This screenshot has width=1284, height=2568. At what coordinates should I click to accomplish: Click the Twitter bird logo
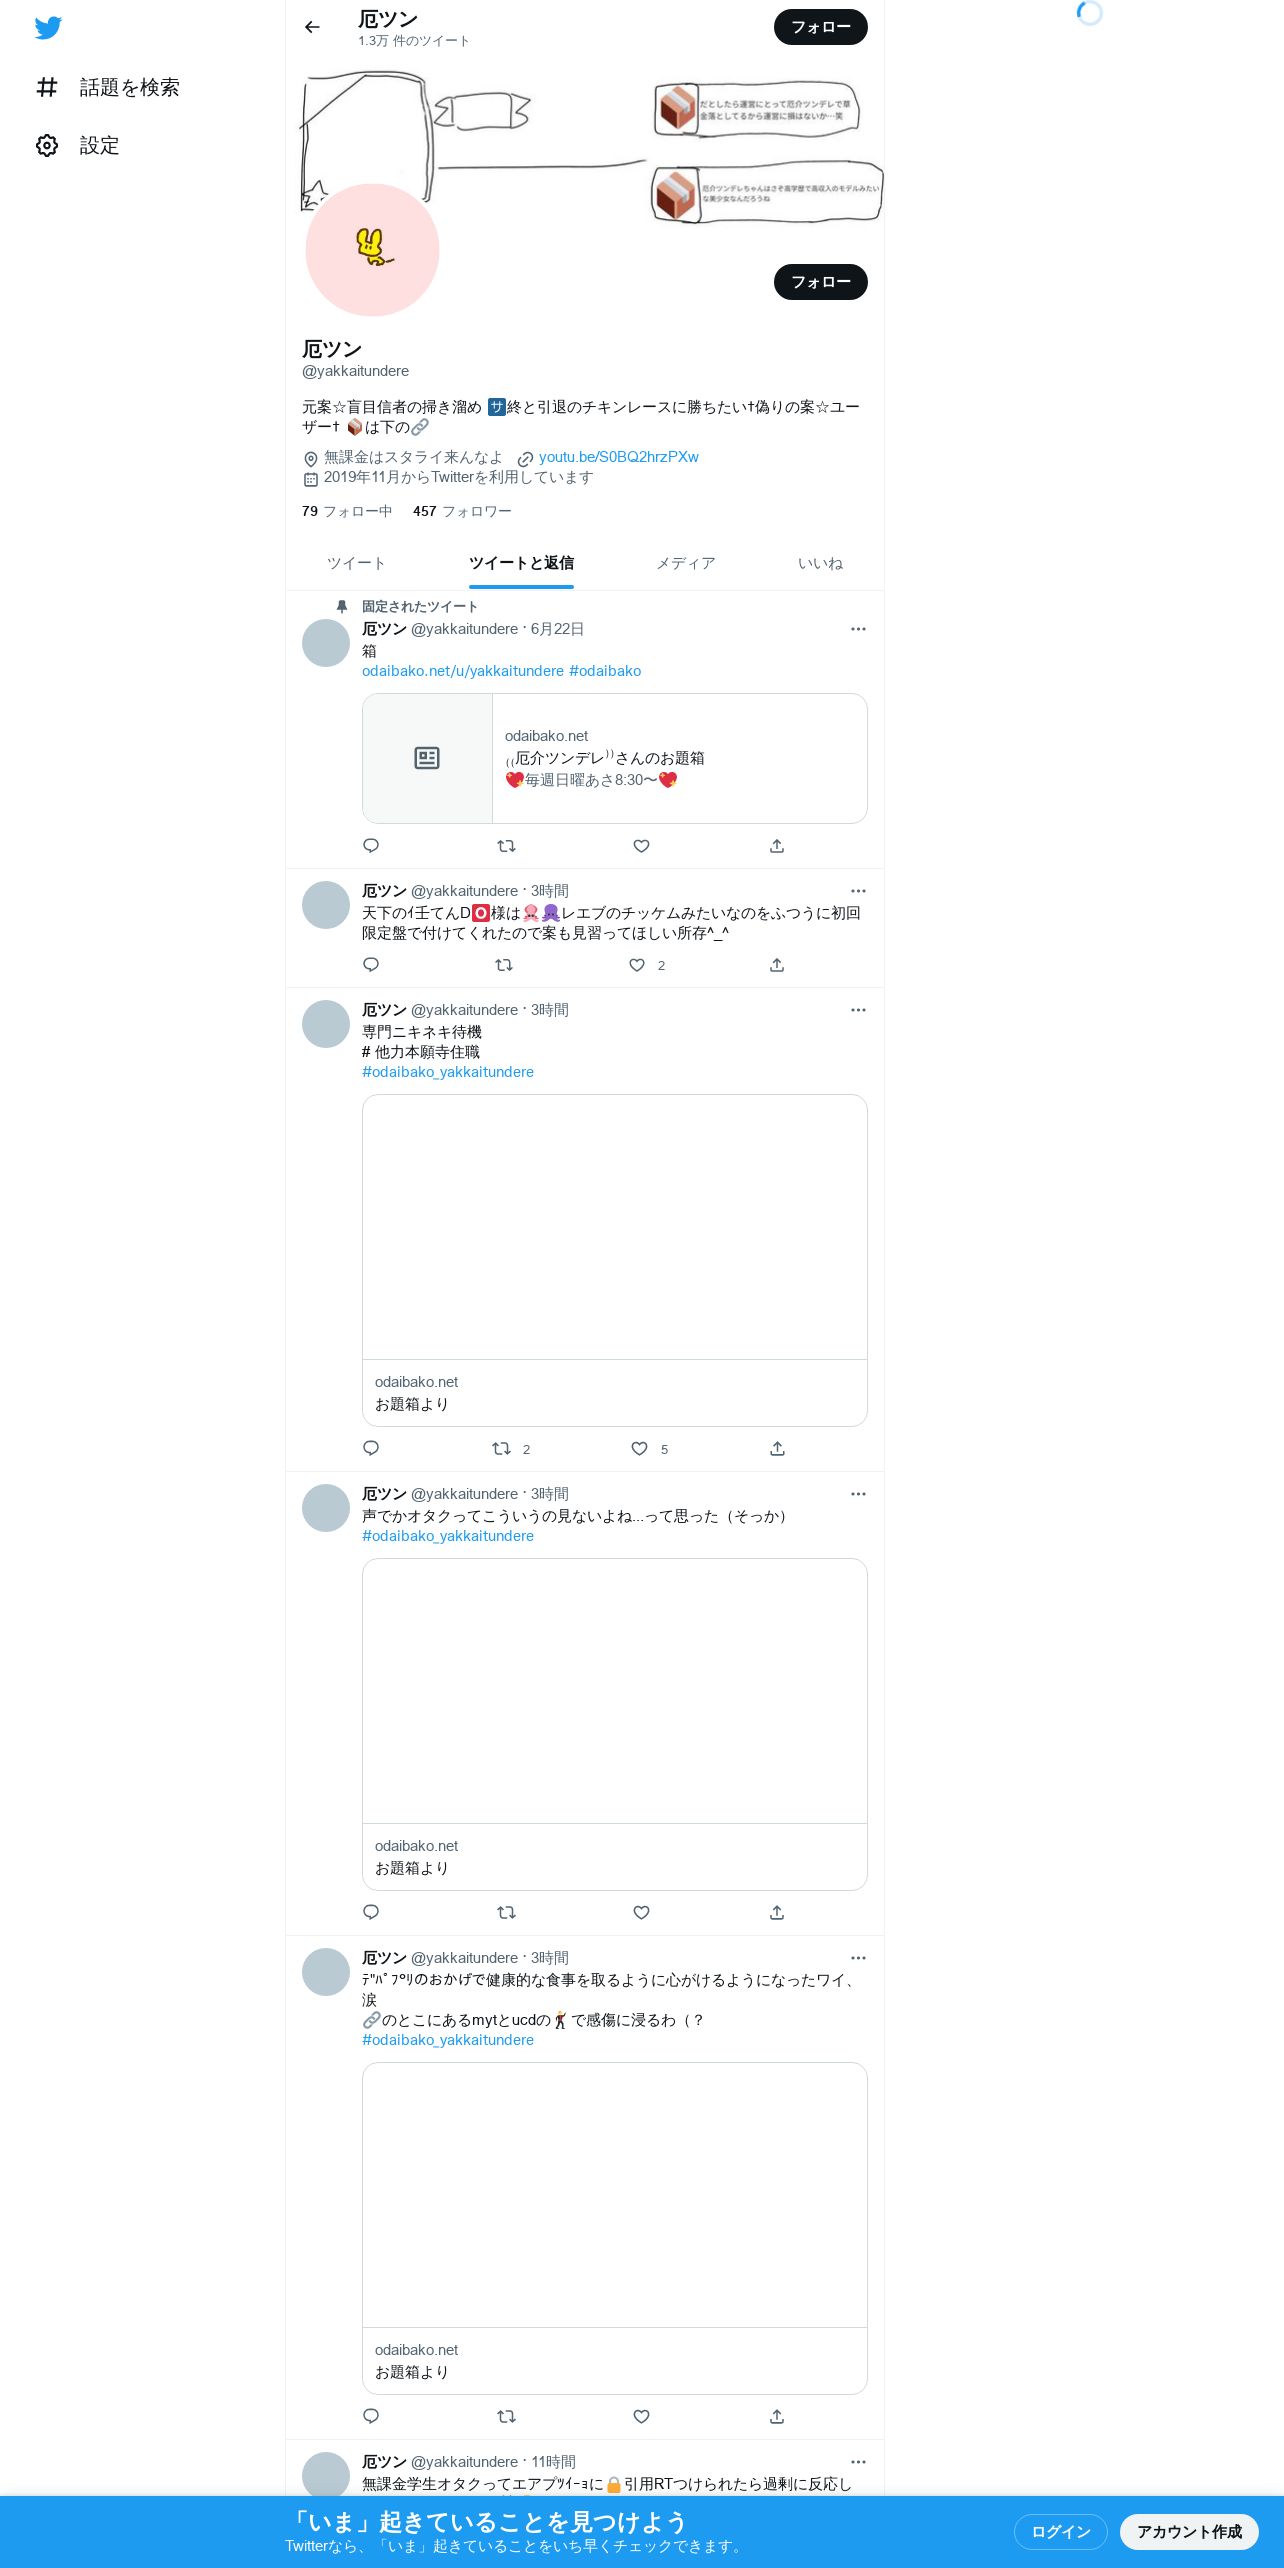[x=48, y=27]
